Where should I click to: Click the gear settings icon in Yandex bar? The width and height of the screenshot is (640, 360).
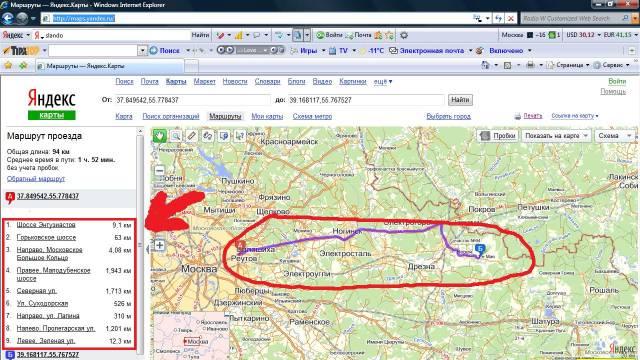(404, 35)
